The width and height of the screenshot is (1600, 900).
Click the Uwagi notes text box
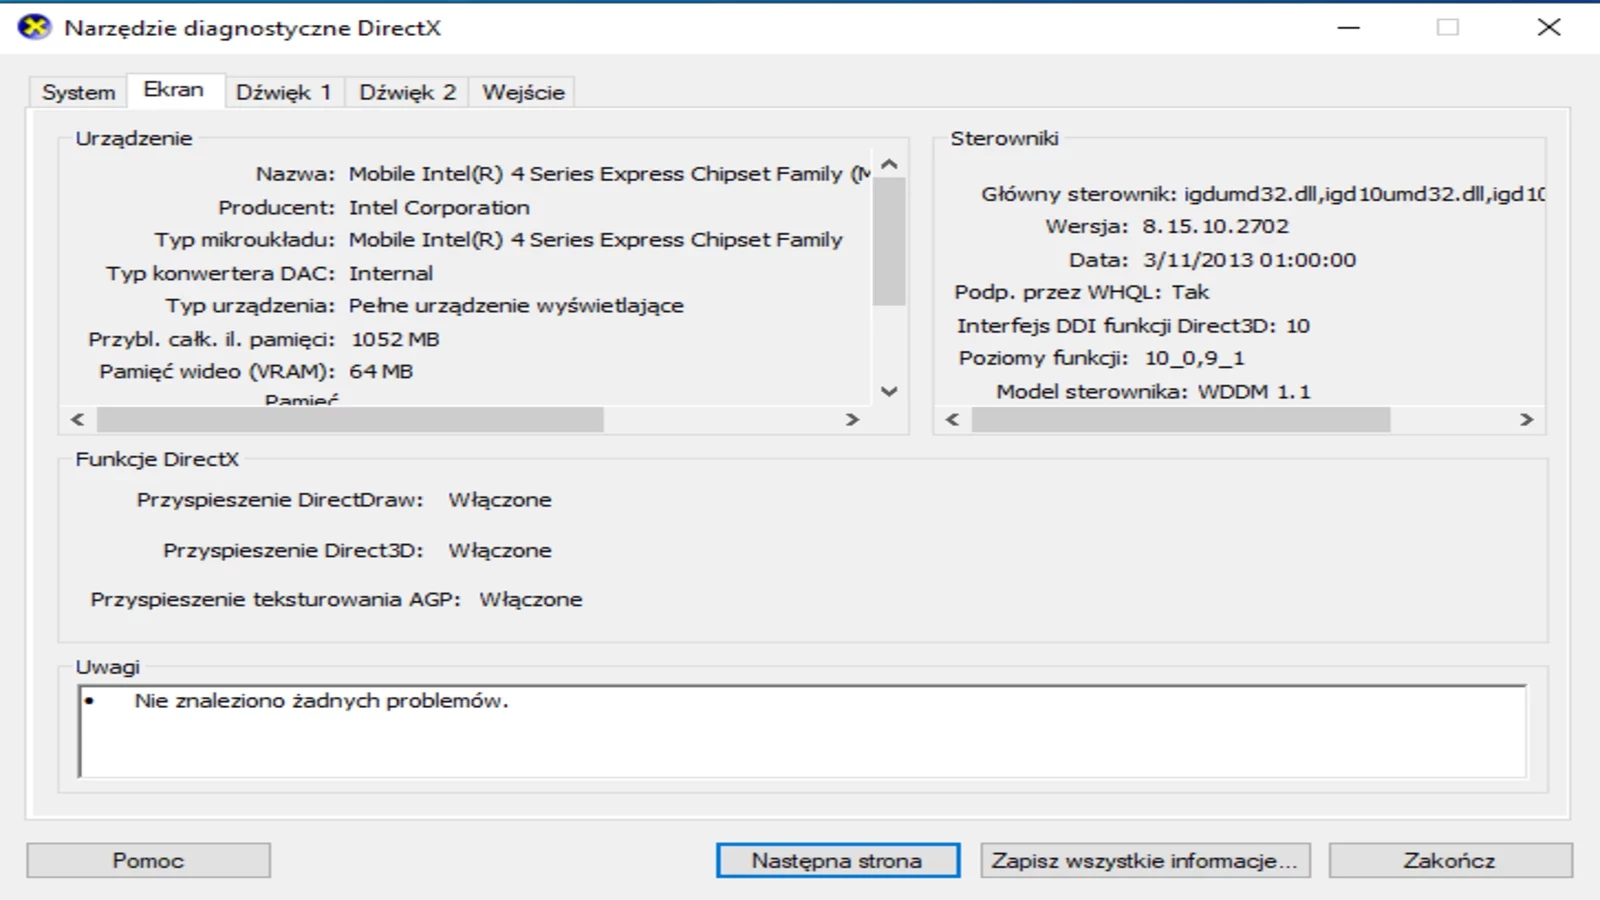click(802, 731)
